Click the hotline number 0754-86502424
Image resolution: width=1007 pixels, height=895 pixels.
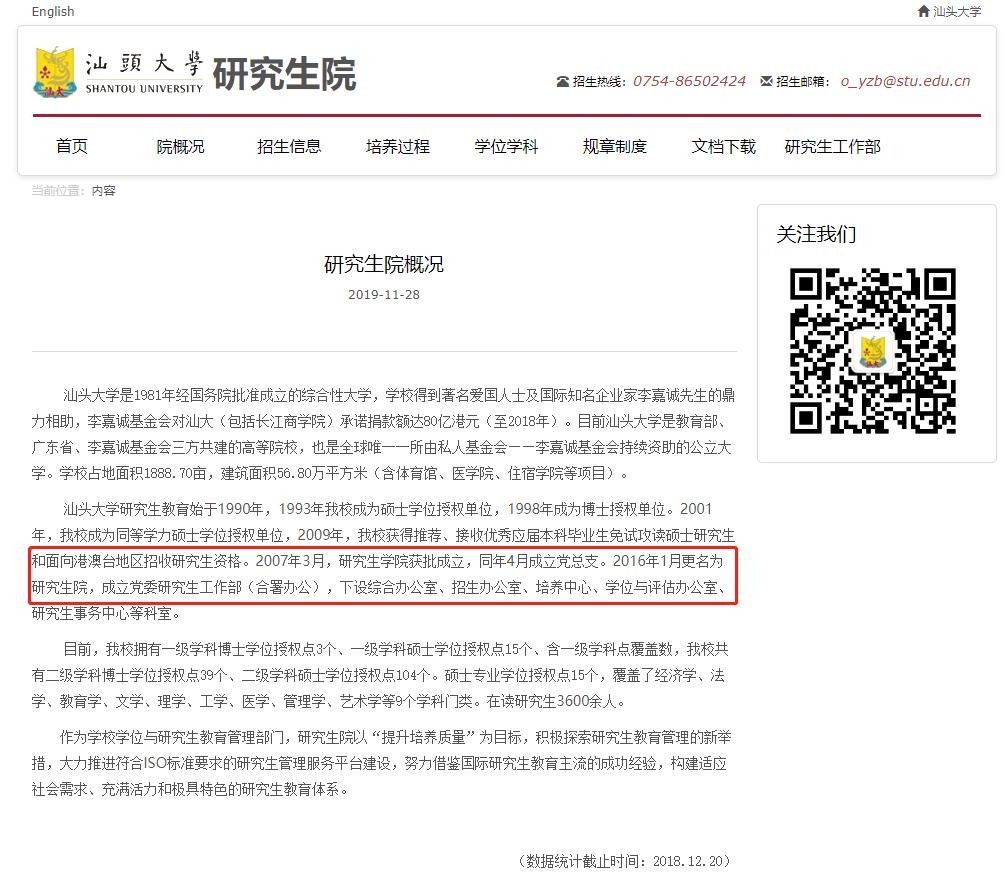pos(689,81)
